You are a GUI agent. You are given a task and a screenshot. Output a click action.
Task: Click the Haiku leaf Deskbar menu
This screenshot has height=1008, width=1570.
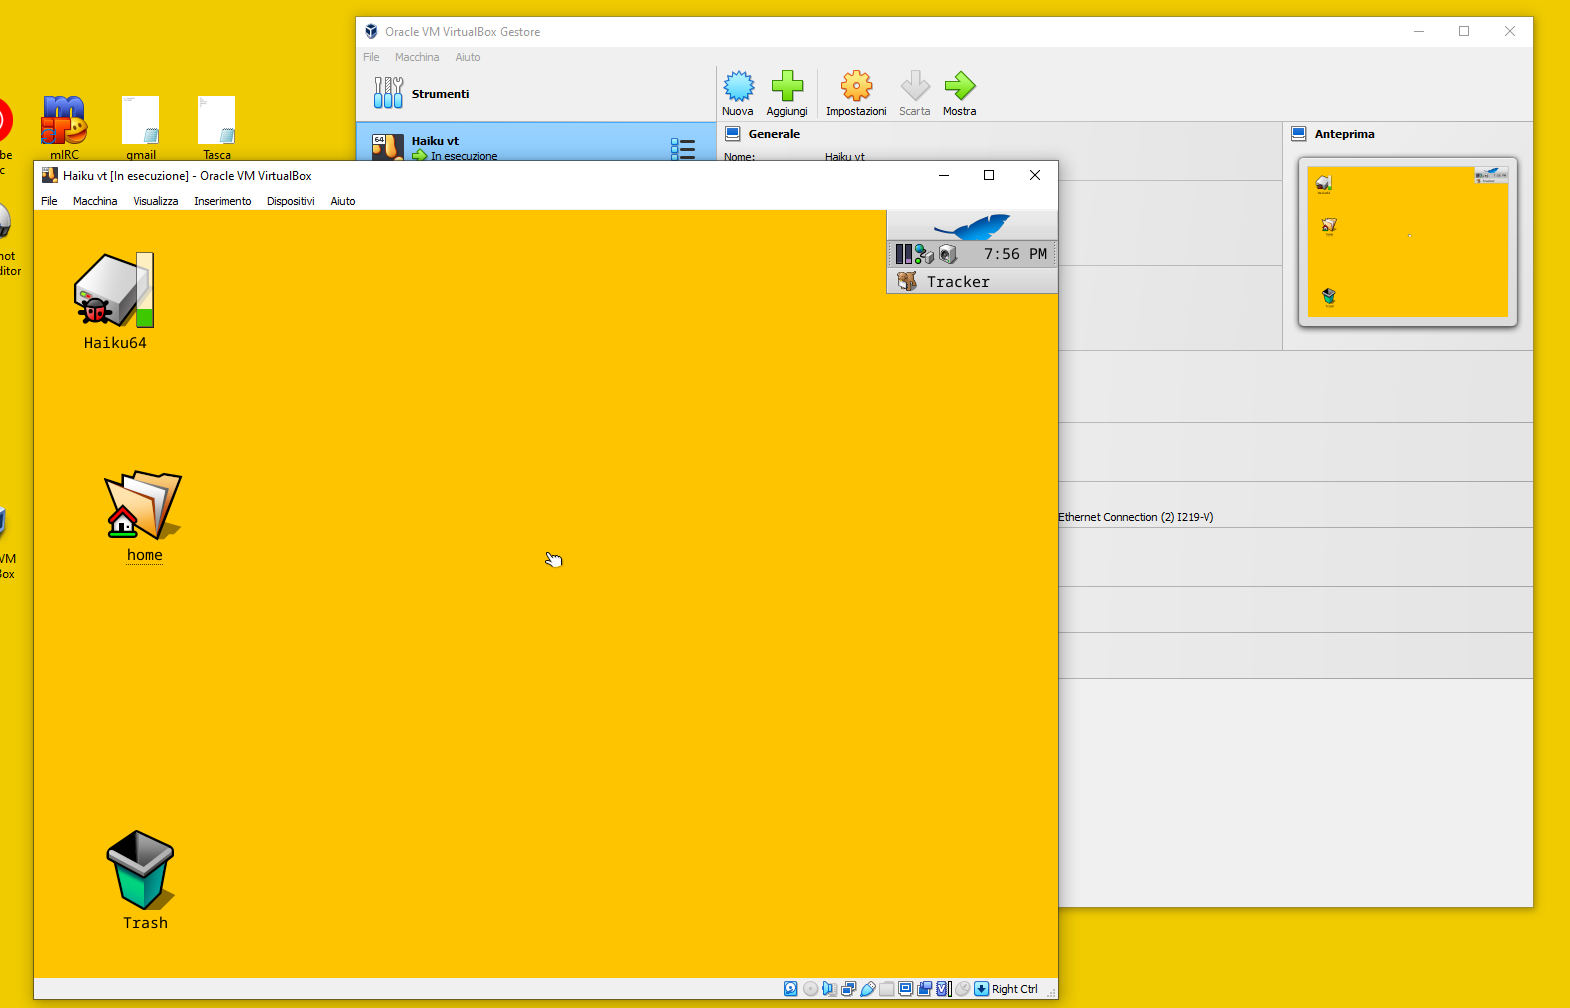click(x=972, y=226)
